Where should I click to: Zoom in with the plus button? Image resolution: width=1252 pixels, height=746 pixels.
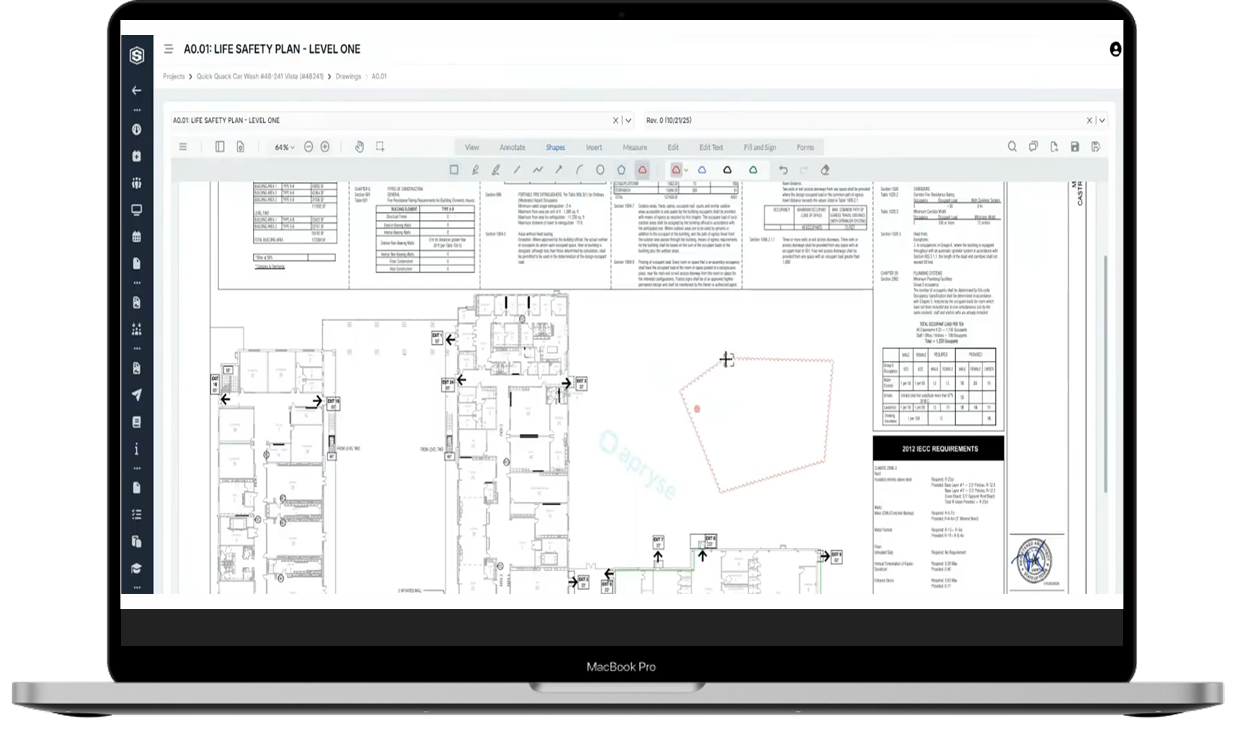[x=325, y=147]
